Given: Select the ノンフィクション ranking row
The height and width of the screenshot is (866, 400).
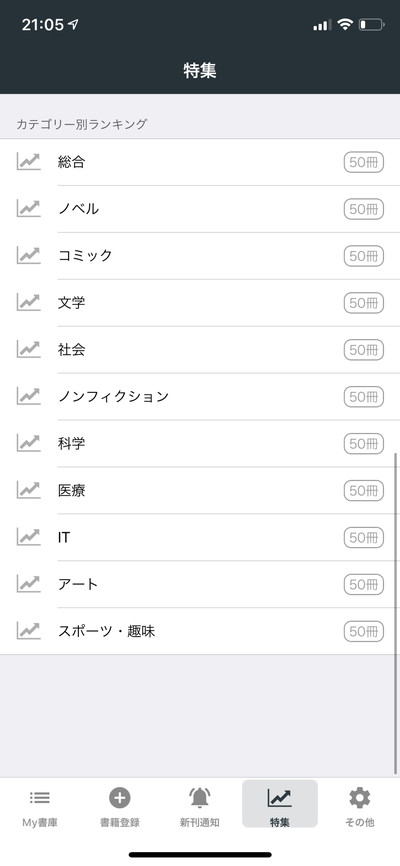Looking at the screenshot, I should tap(200, 397).
